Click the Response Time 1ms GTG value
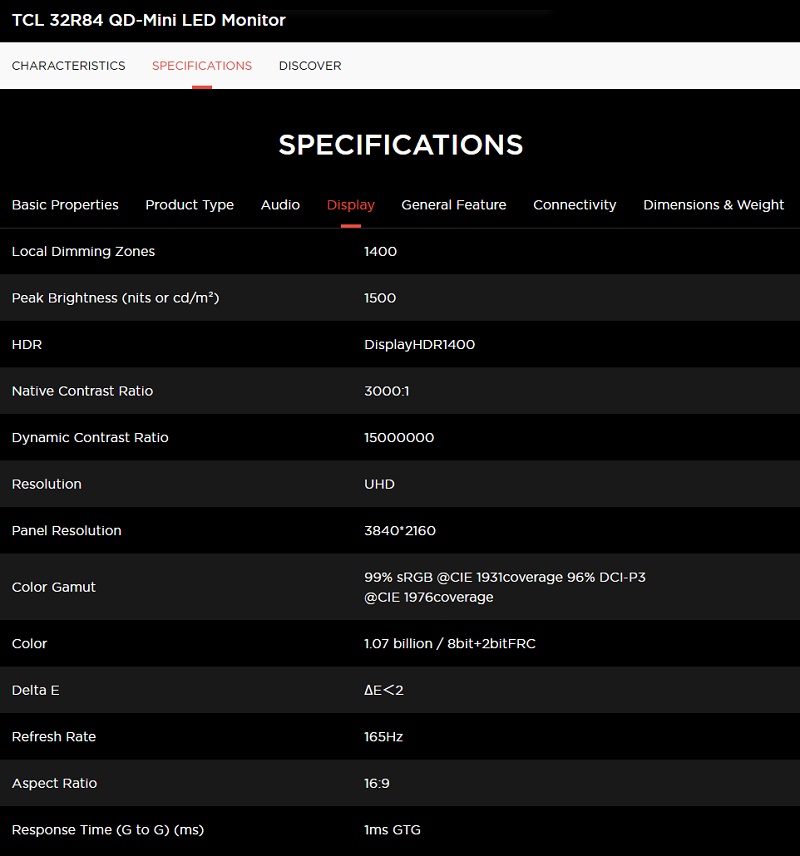Screen dimensions: 800x856 tap(392, 830)
